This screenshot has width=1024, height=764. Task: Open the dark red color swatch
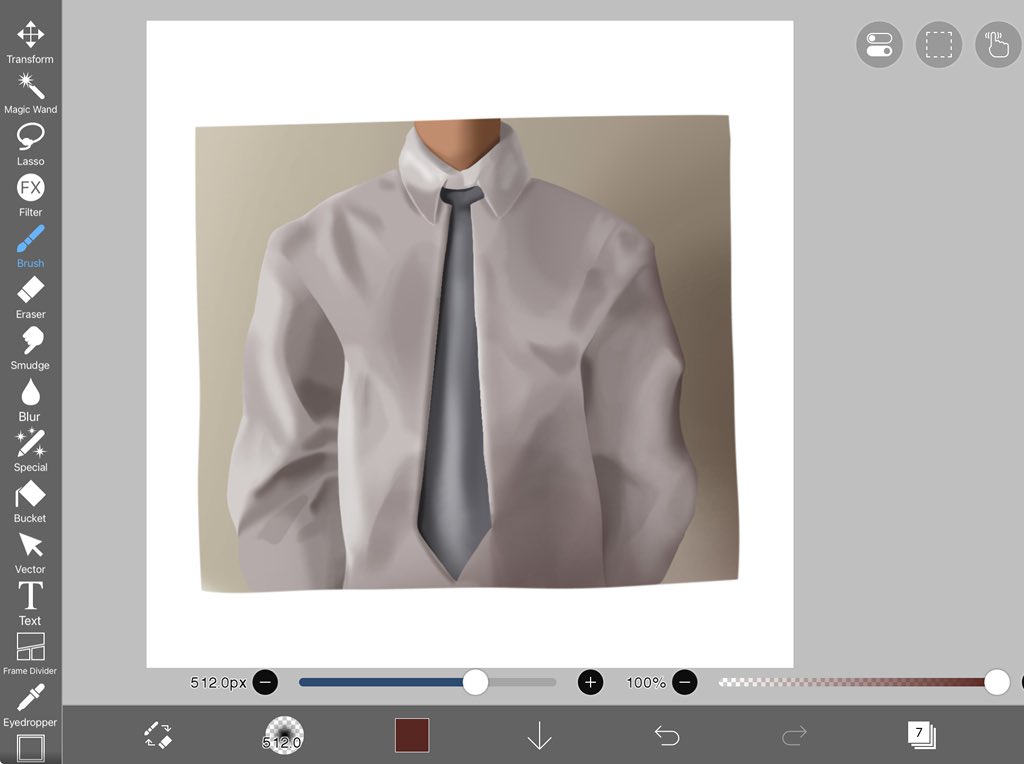click(x=412, y=735)
